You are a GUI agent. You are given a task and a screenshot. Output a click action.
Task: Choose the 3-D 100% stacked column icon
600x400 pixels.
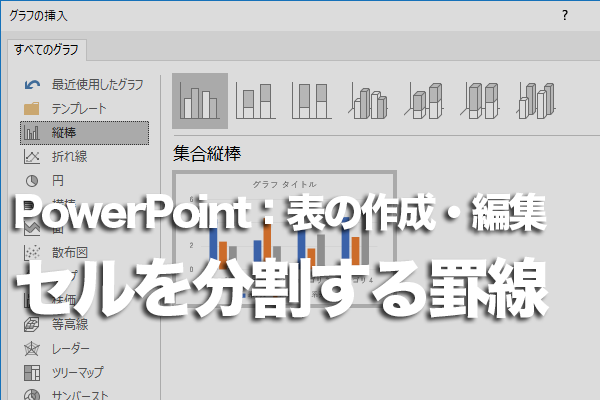click(x=480, y=101)
